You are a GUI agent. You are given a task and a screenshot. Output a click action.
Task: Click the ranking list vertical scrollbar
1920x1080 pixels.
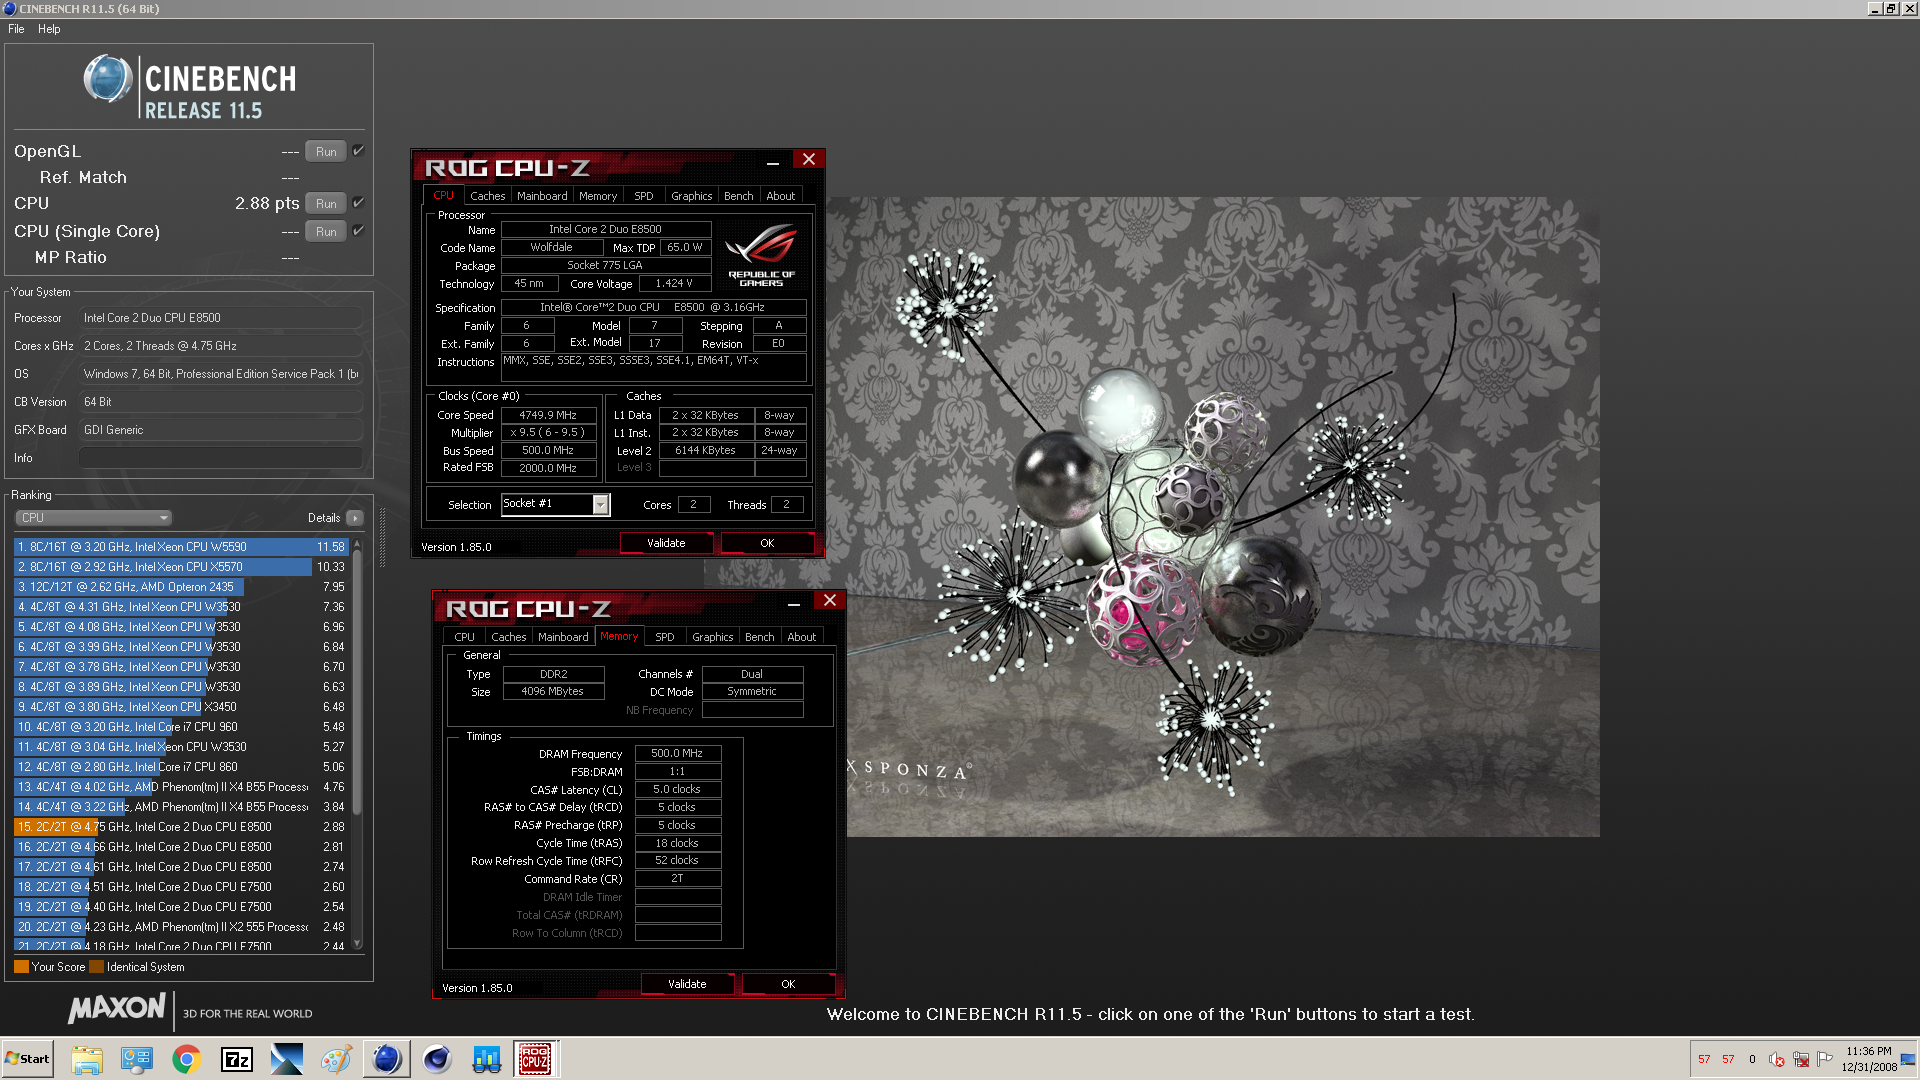pyautogui.click(x=357, y=744)
